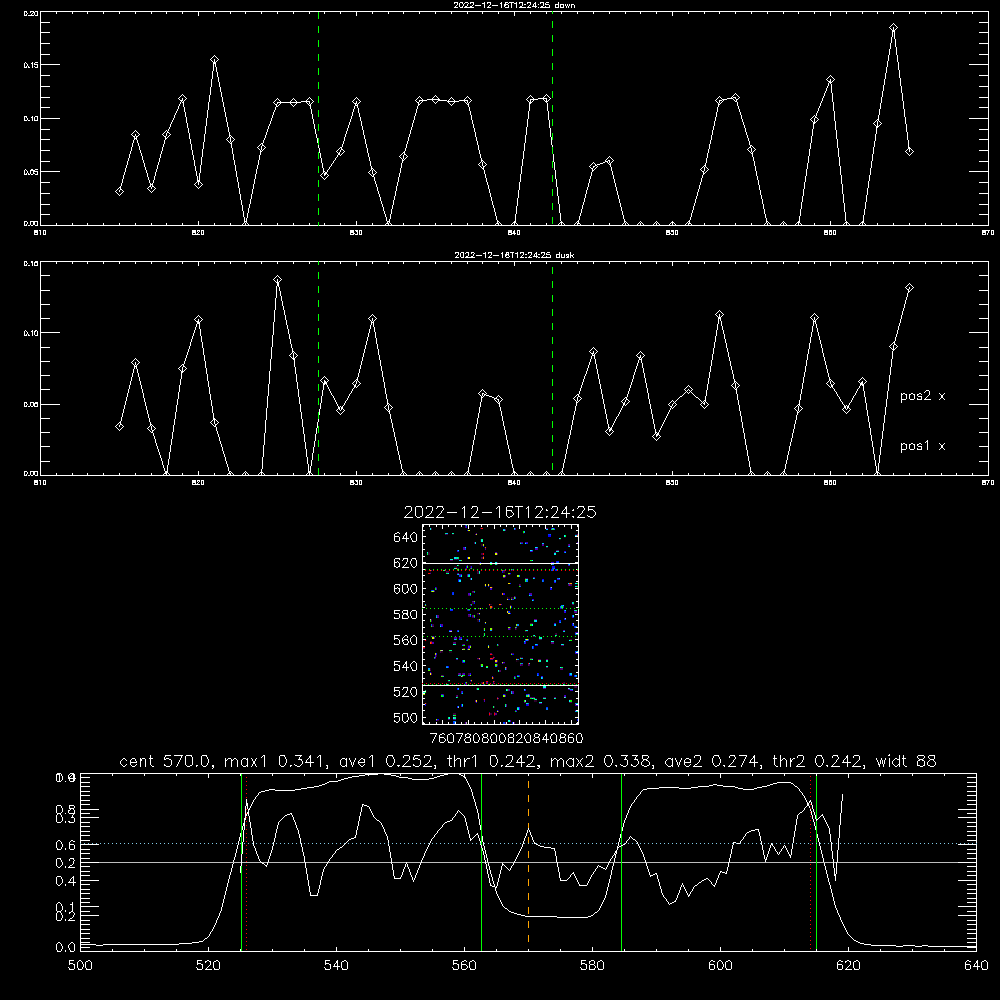
Task: Click the left green dashed line in dawn plot
Action: point(318,118)
